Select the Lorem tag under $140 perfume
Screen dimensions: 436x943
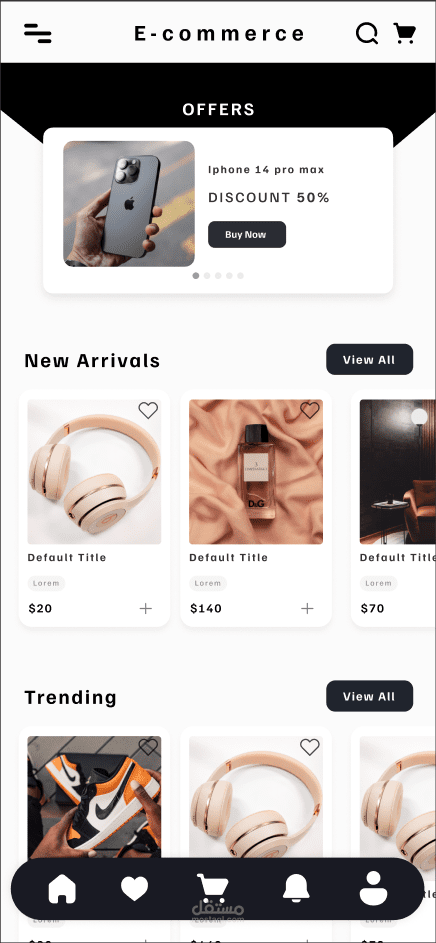[x=207, y=583]
